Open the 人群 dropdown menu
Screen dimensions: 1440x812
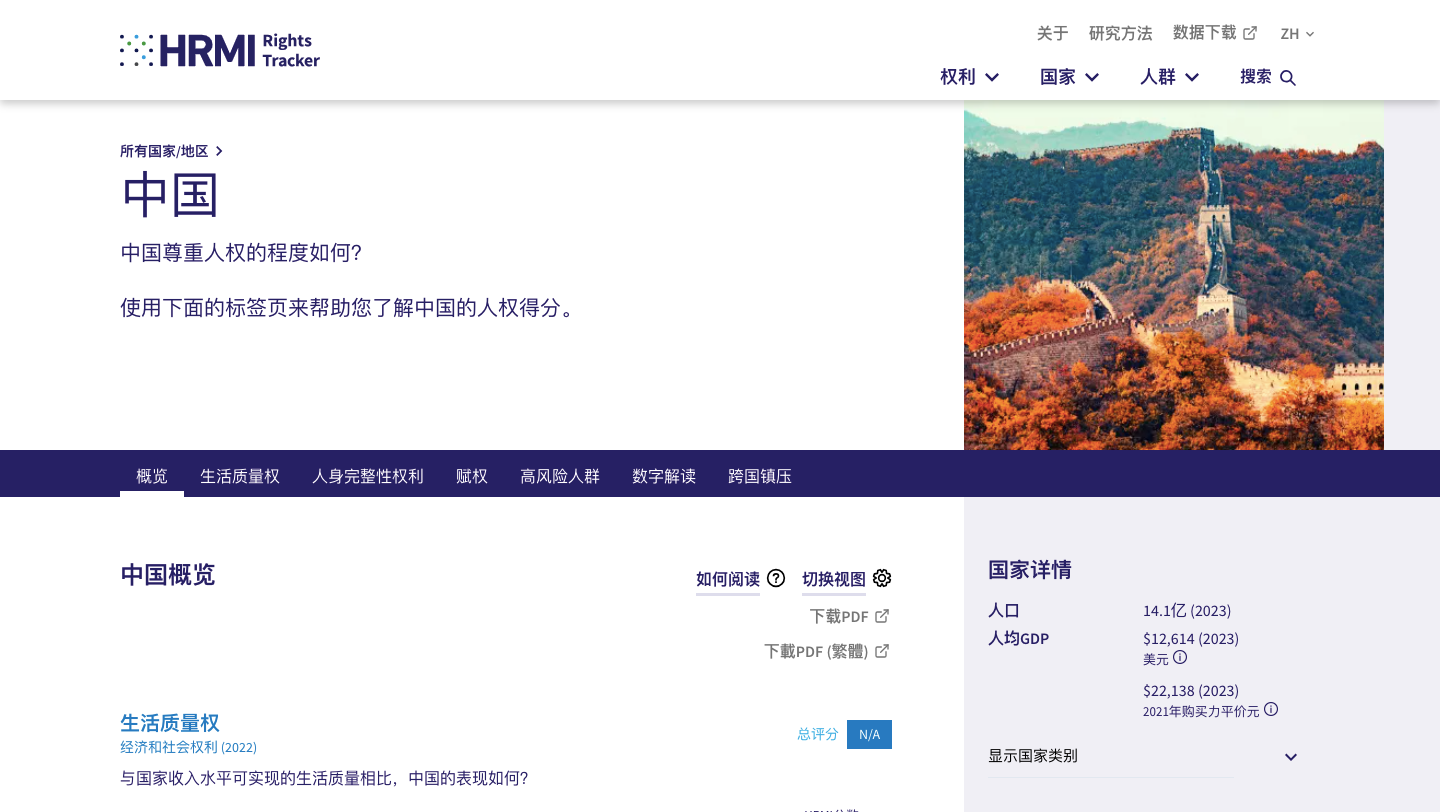click(x=1169, y=77)
